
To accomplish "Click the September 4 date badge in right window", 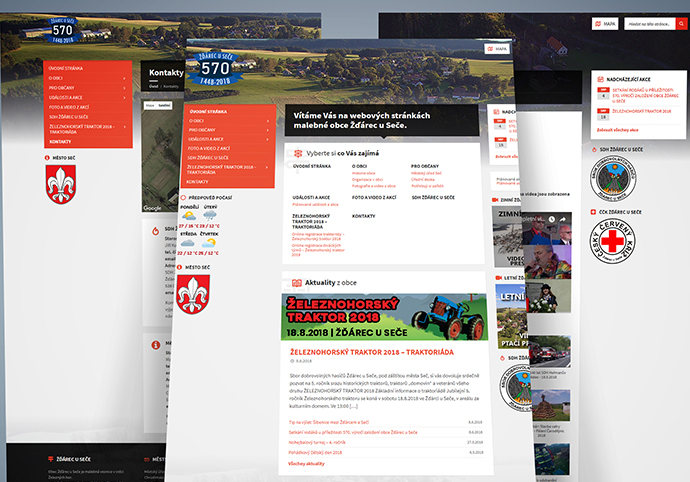I will (603, 93).
